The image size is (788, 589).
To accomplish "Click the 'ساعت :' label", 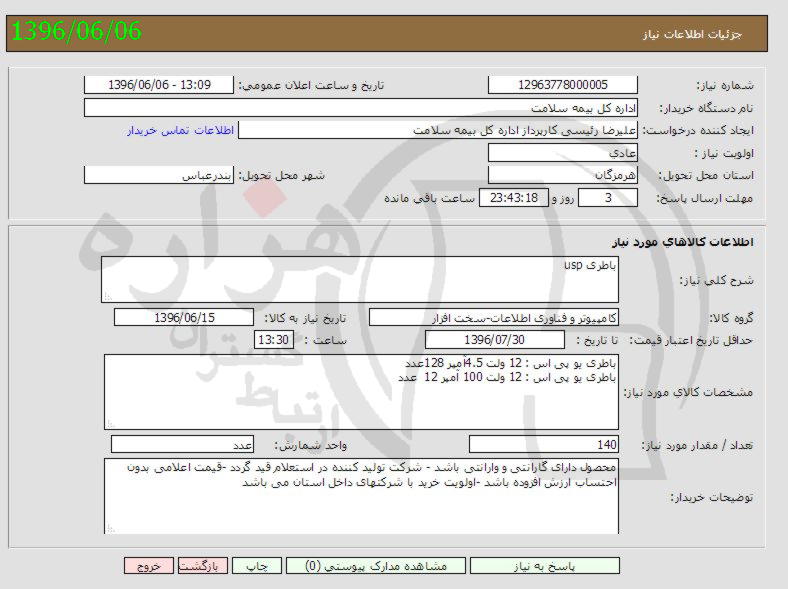I will [325, 341].
